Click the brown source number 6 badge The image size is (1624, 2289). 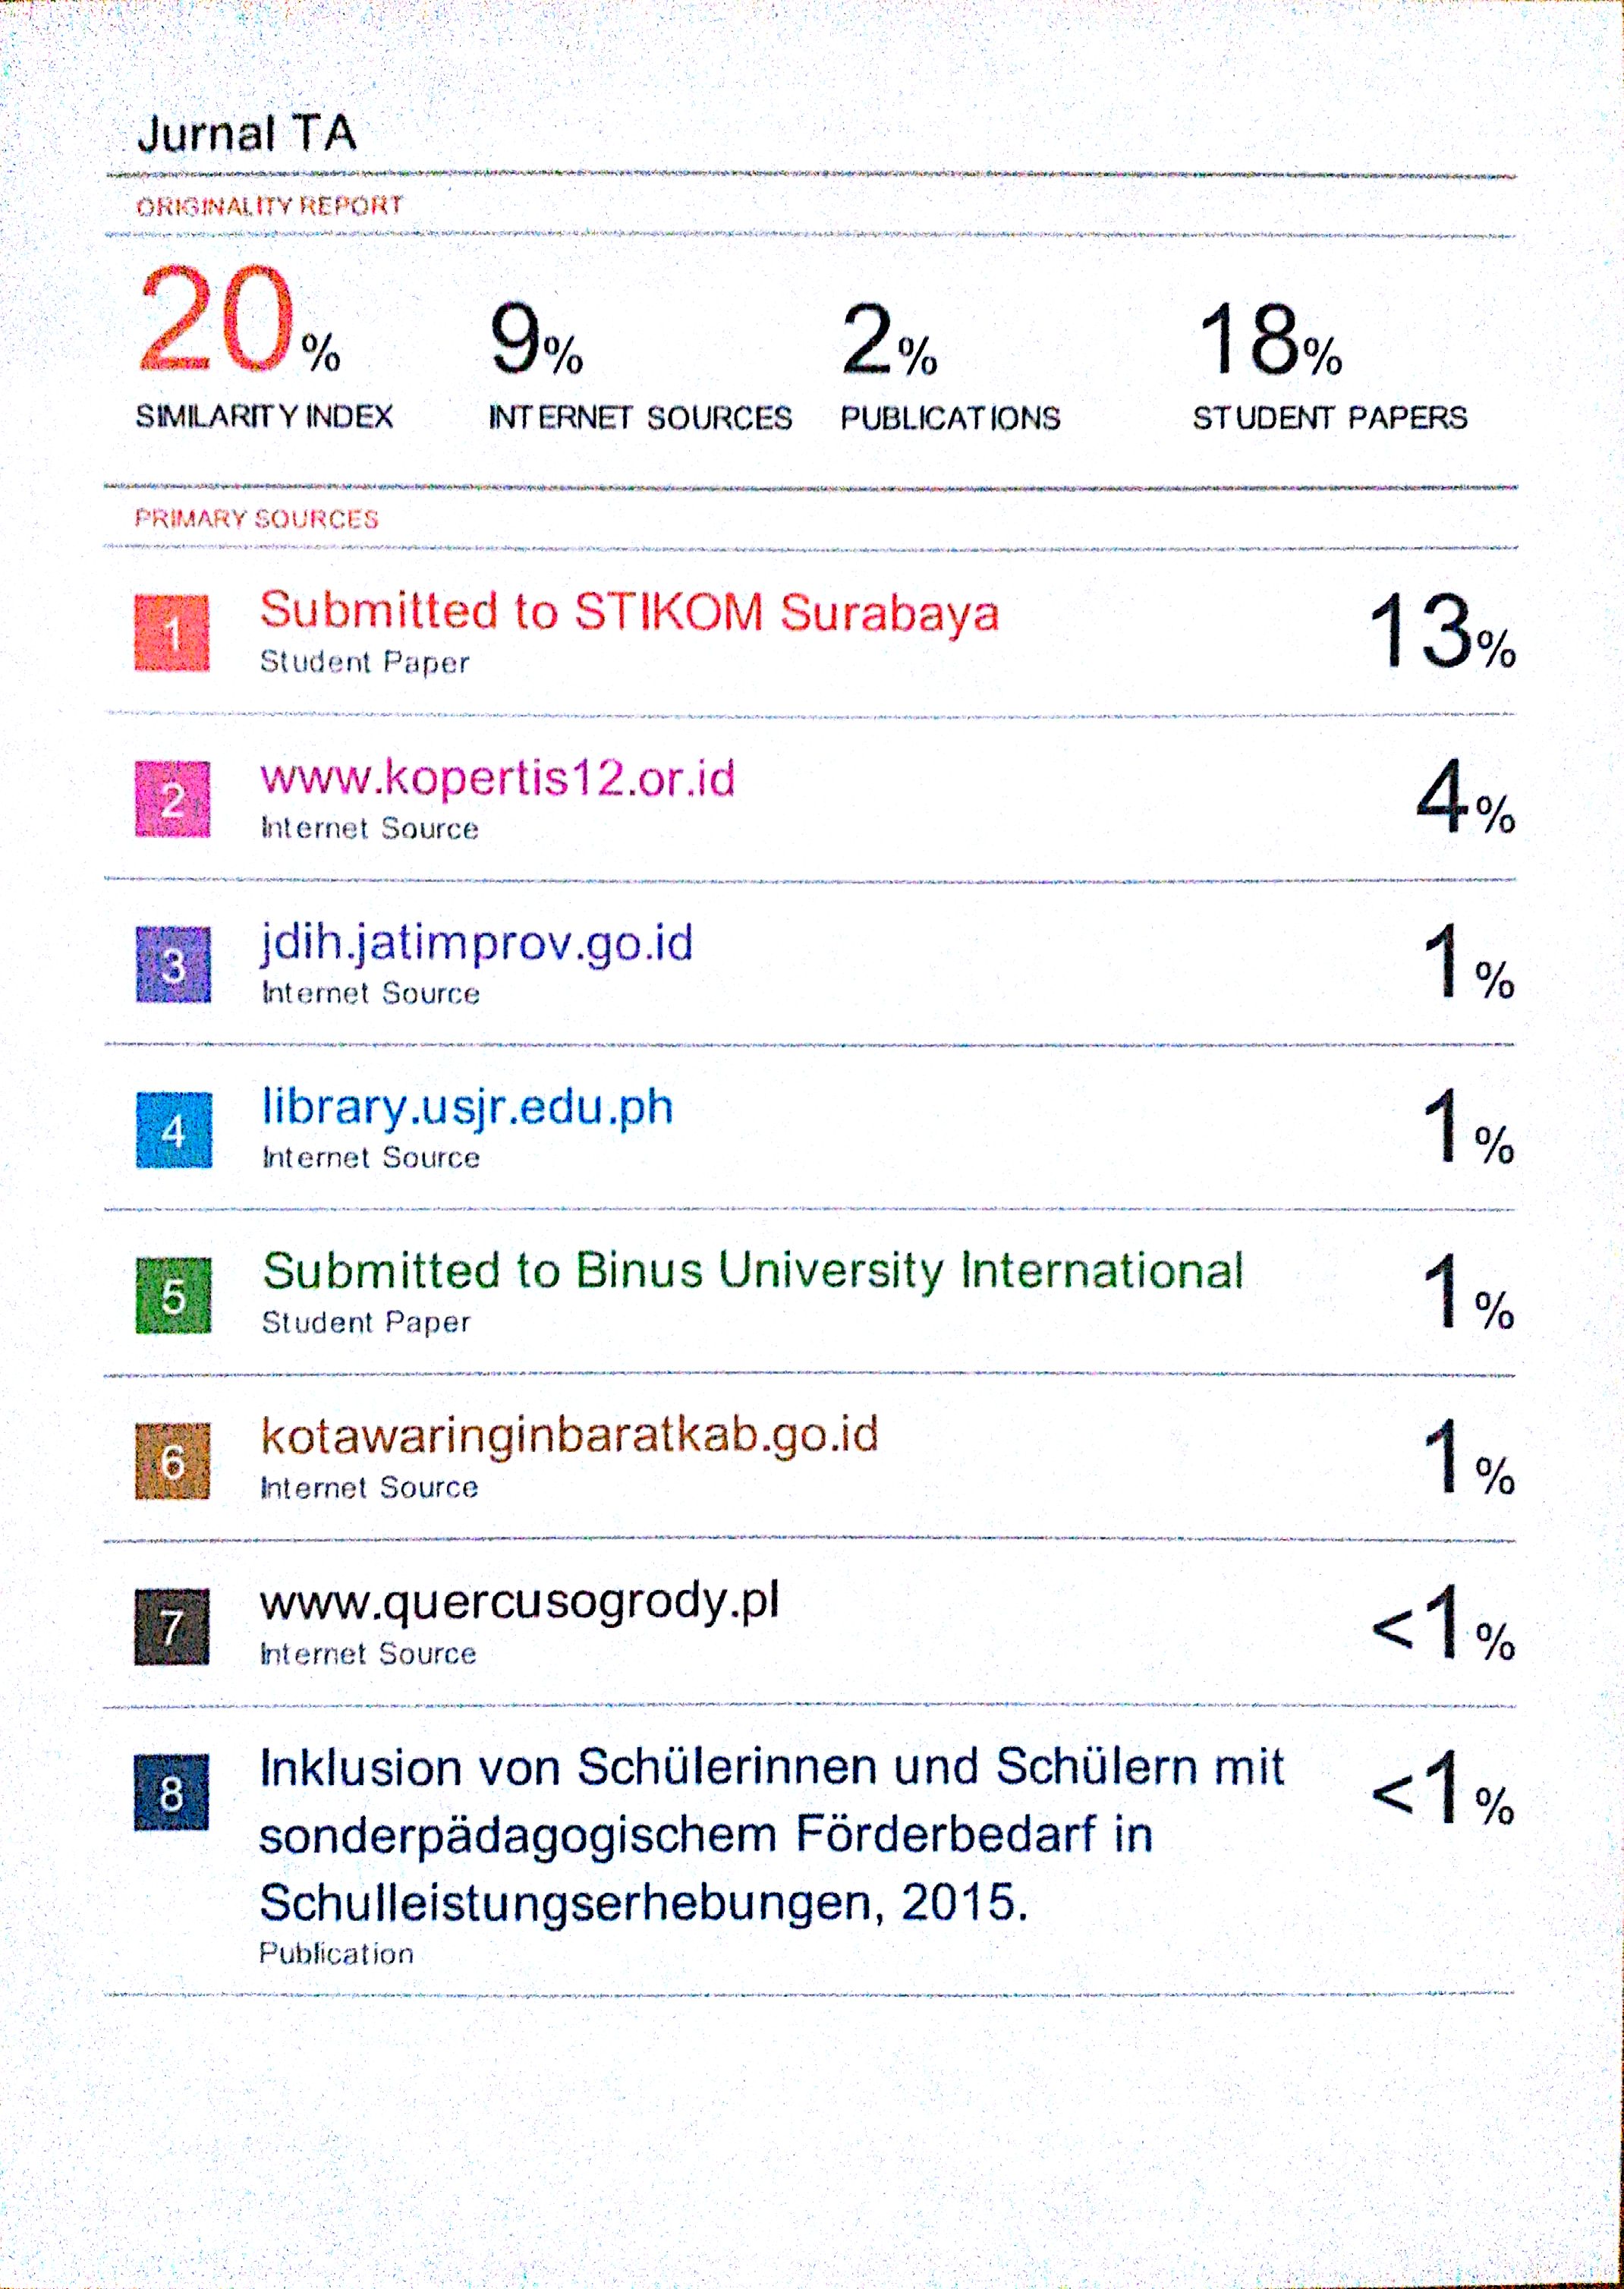coord(173,1461)
